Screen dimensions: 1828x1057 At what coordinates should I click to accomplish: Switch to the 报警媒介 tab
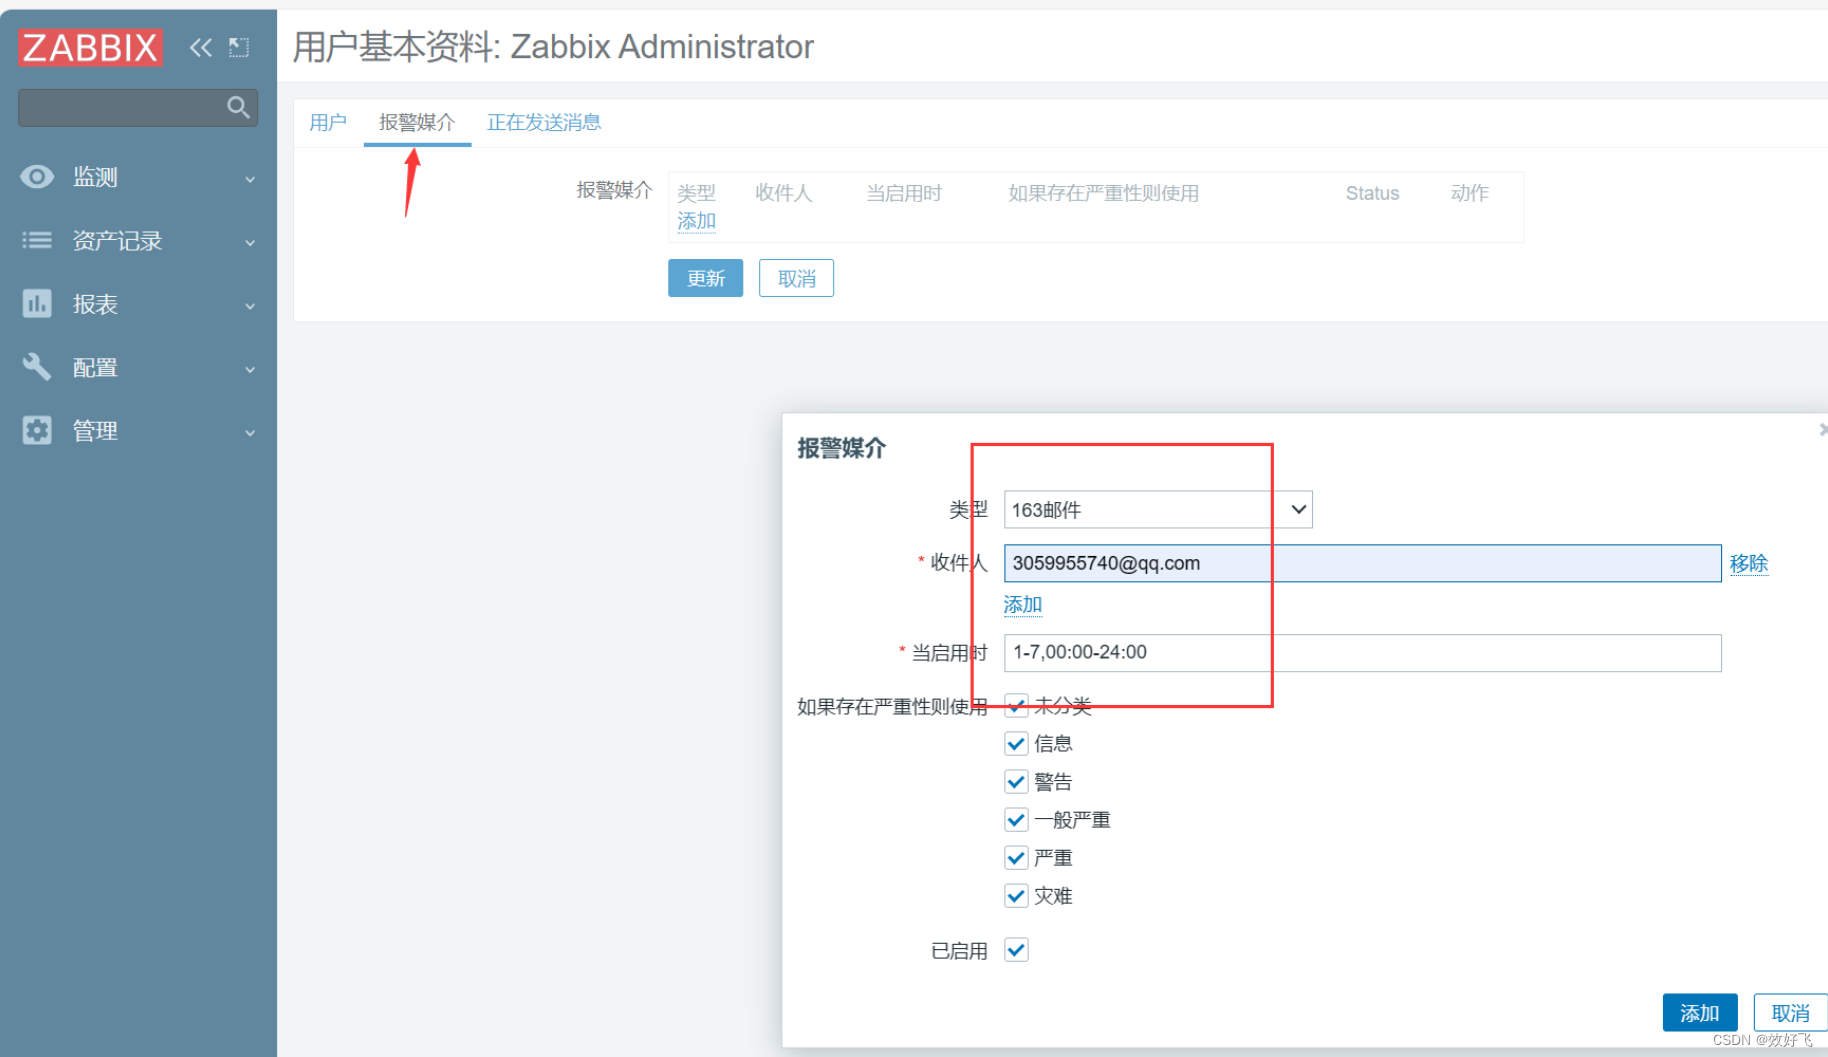tap(417, 122)
